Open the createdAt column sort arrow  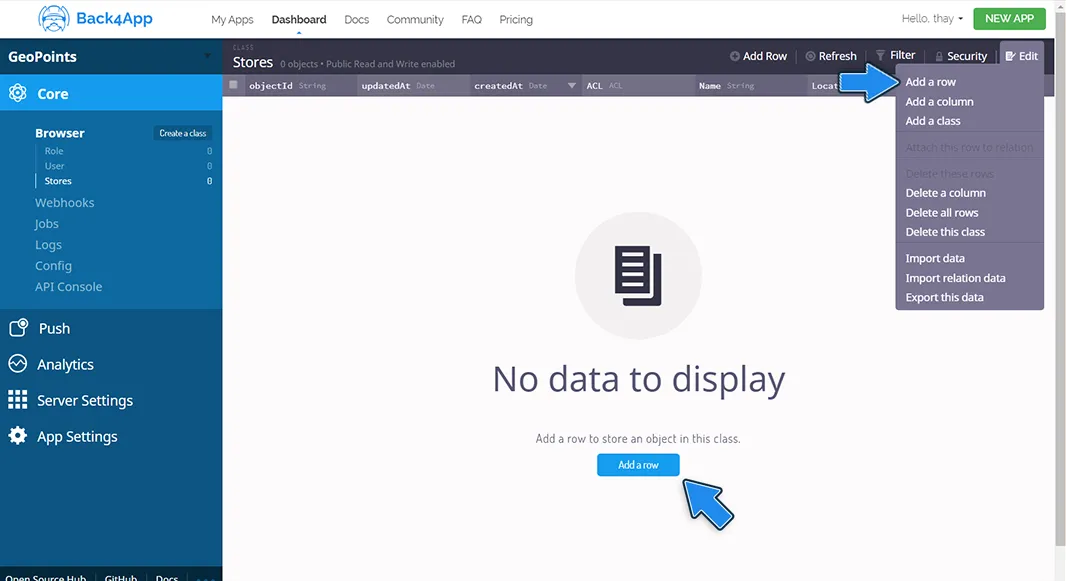pos(572,86)
